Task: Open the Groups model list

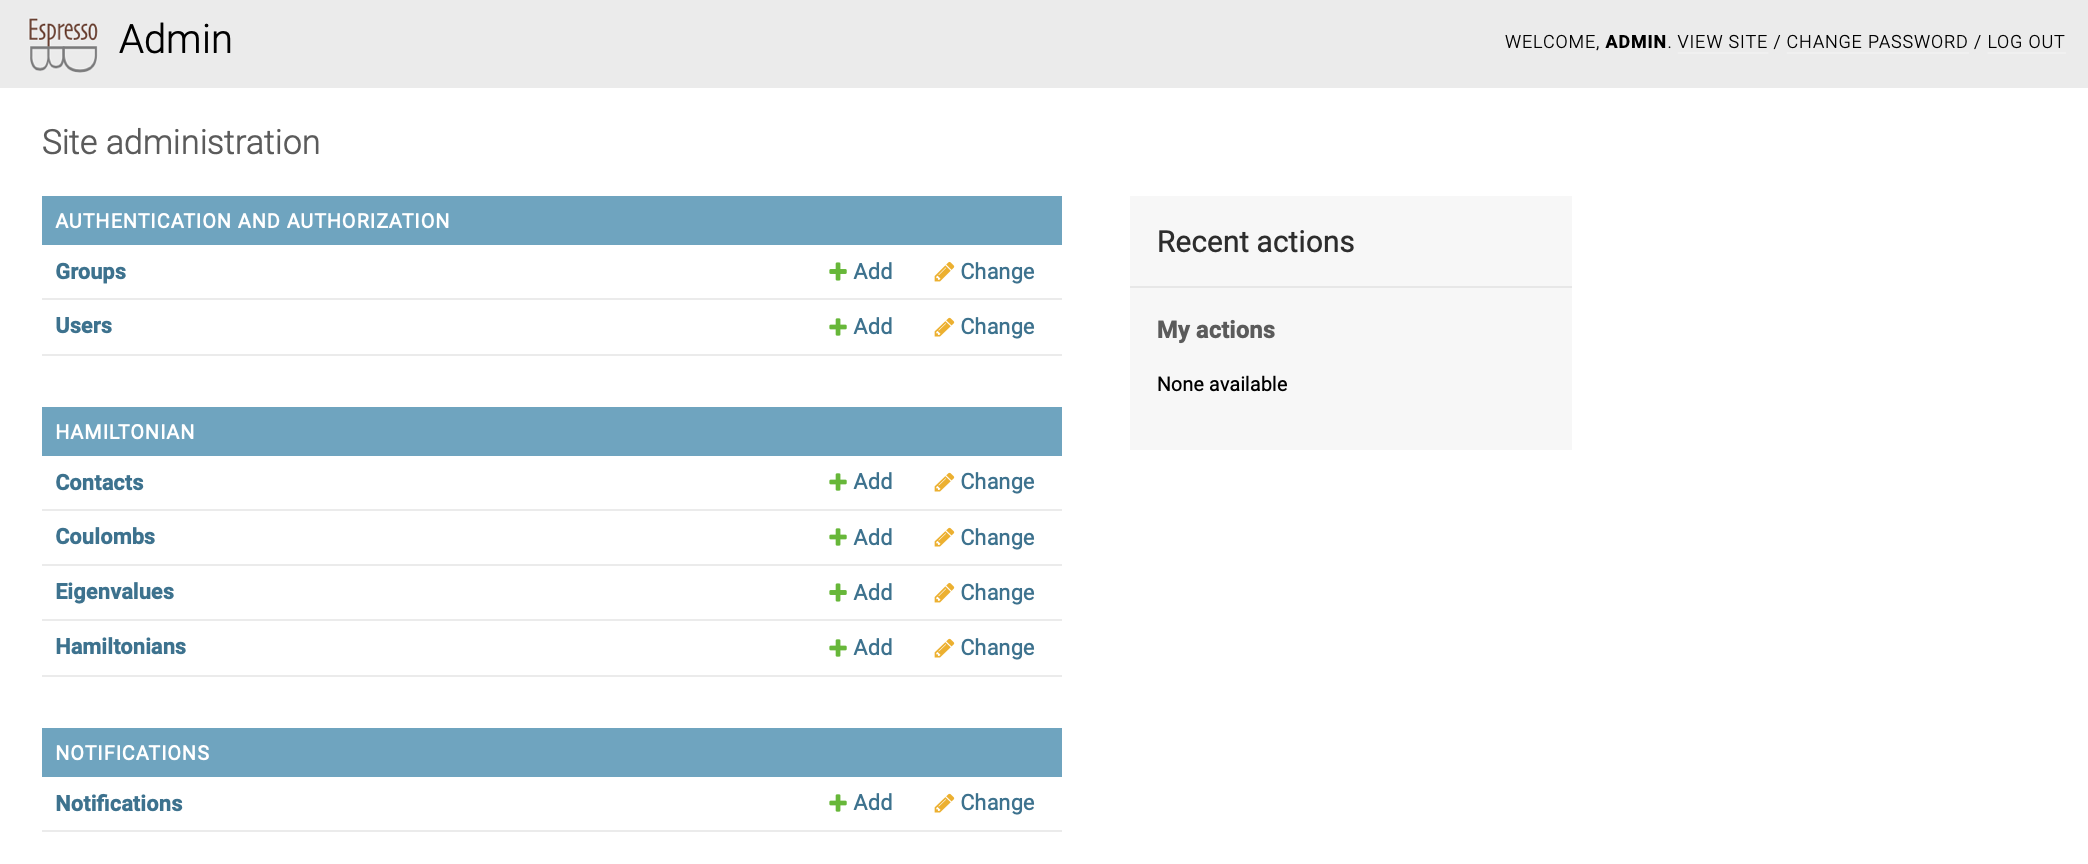Action: [91, 272]
